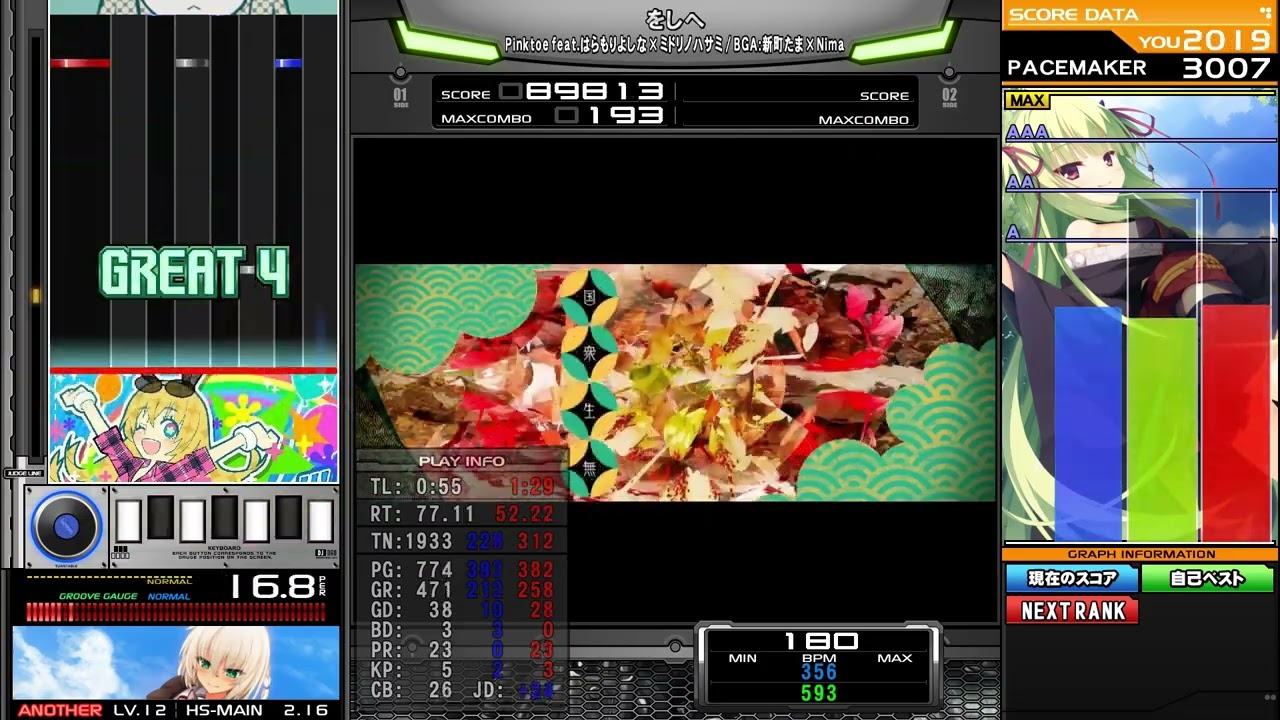Click the blue current score bar
The height and width of the screenshot is (720, 1280).
pos(1089,424)
